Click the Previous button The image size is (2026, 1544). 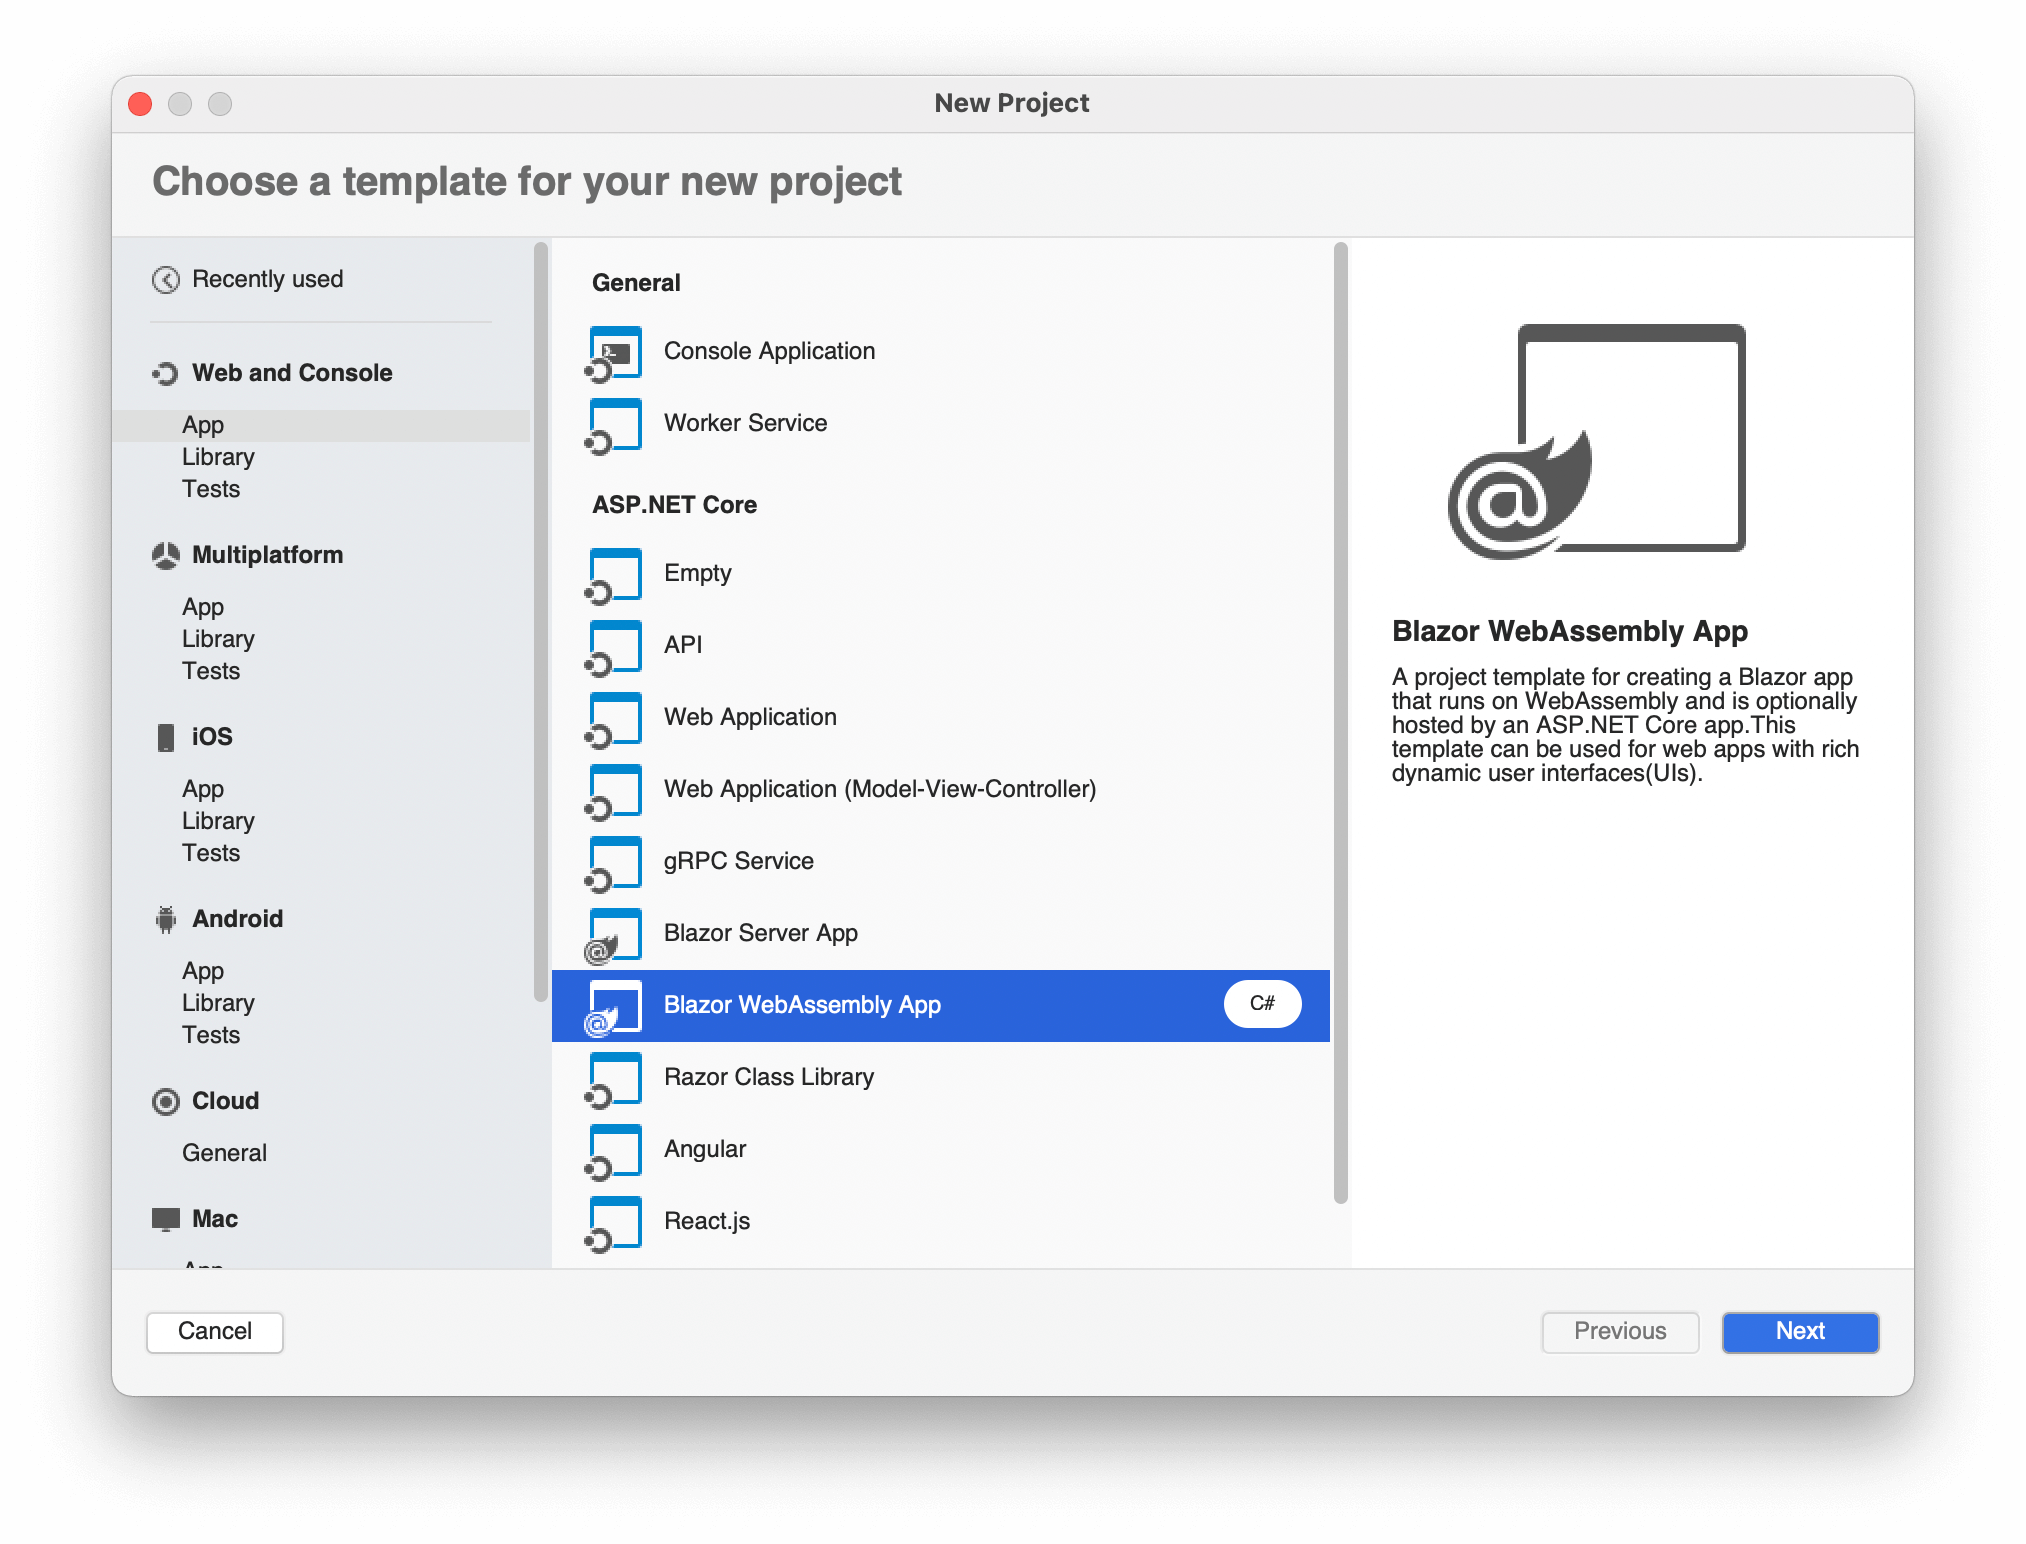click(x=1620, y=1332)
